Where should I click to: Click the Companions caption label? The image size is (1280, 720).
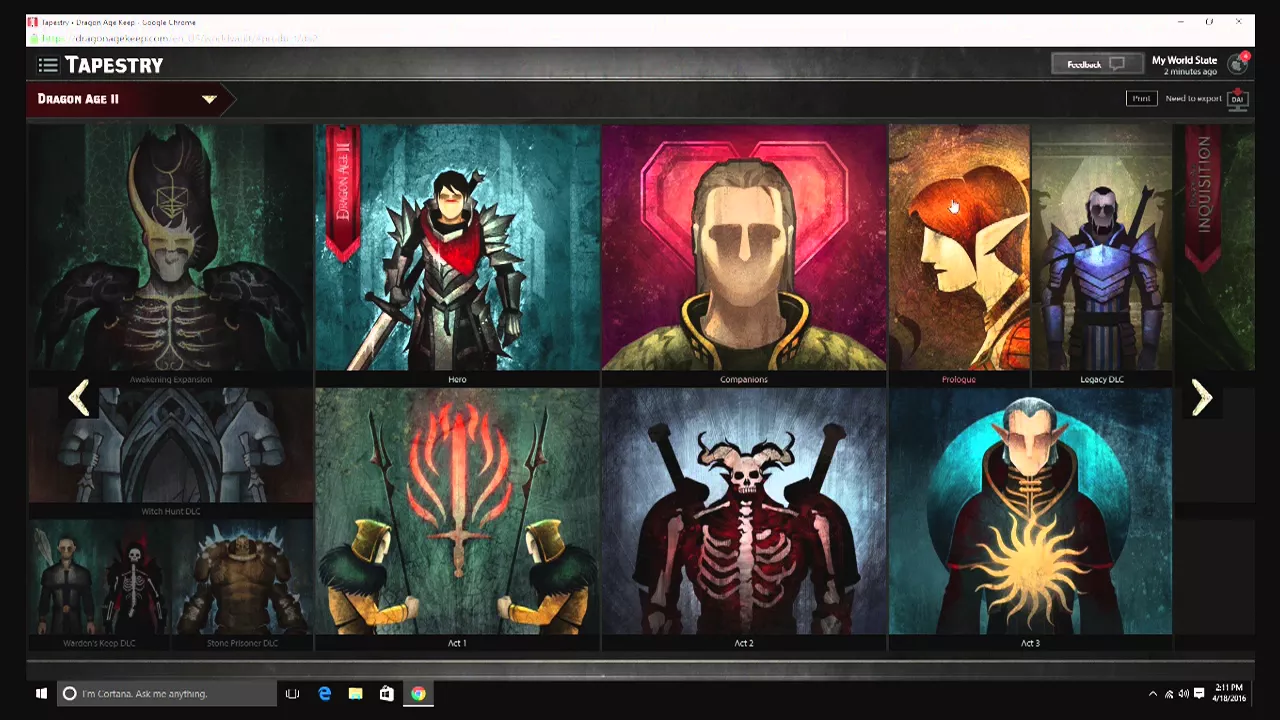coord(743,380)
